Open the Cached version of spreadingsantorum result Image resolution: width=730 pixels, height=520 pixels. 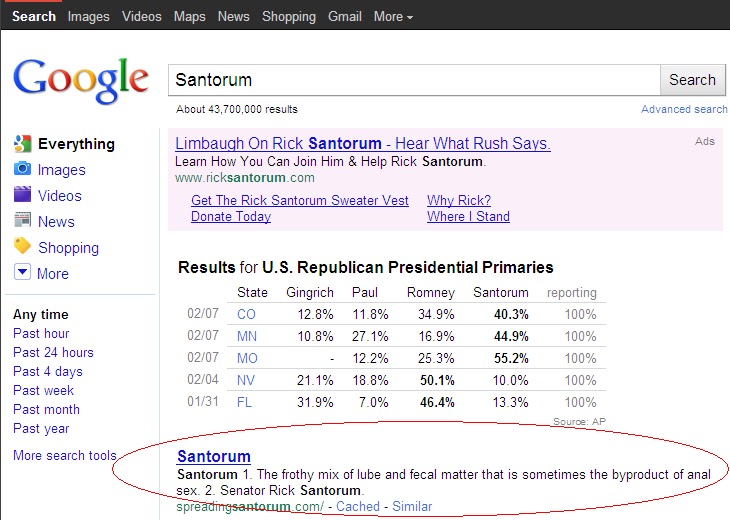pos(358,506)
